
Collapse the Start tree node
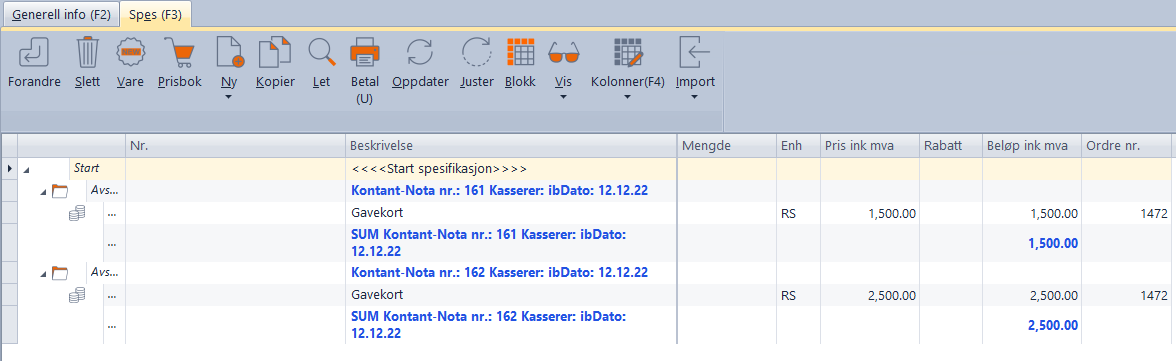coord(28,170)
